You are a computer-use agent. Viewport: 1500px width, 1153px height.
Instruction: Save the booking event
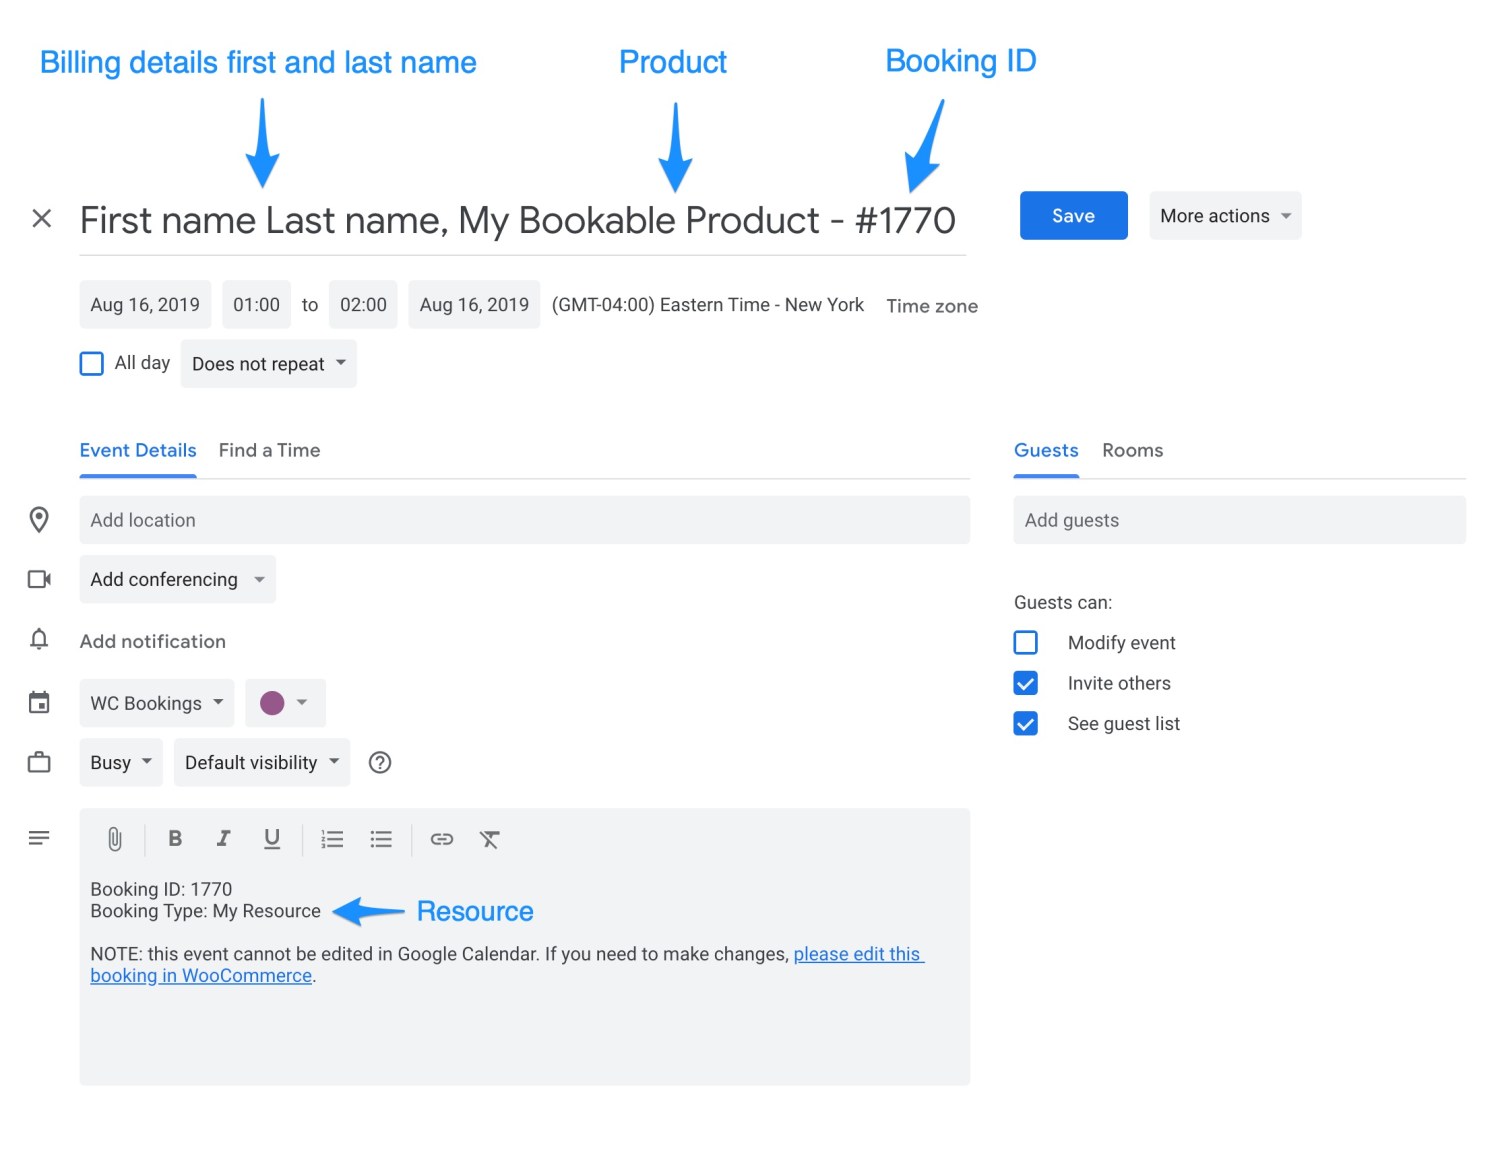[x=1073, y=215]
